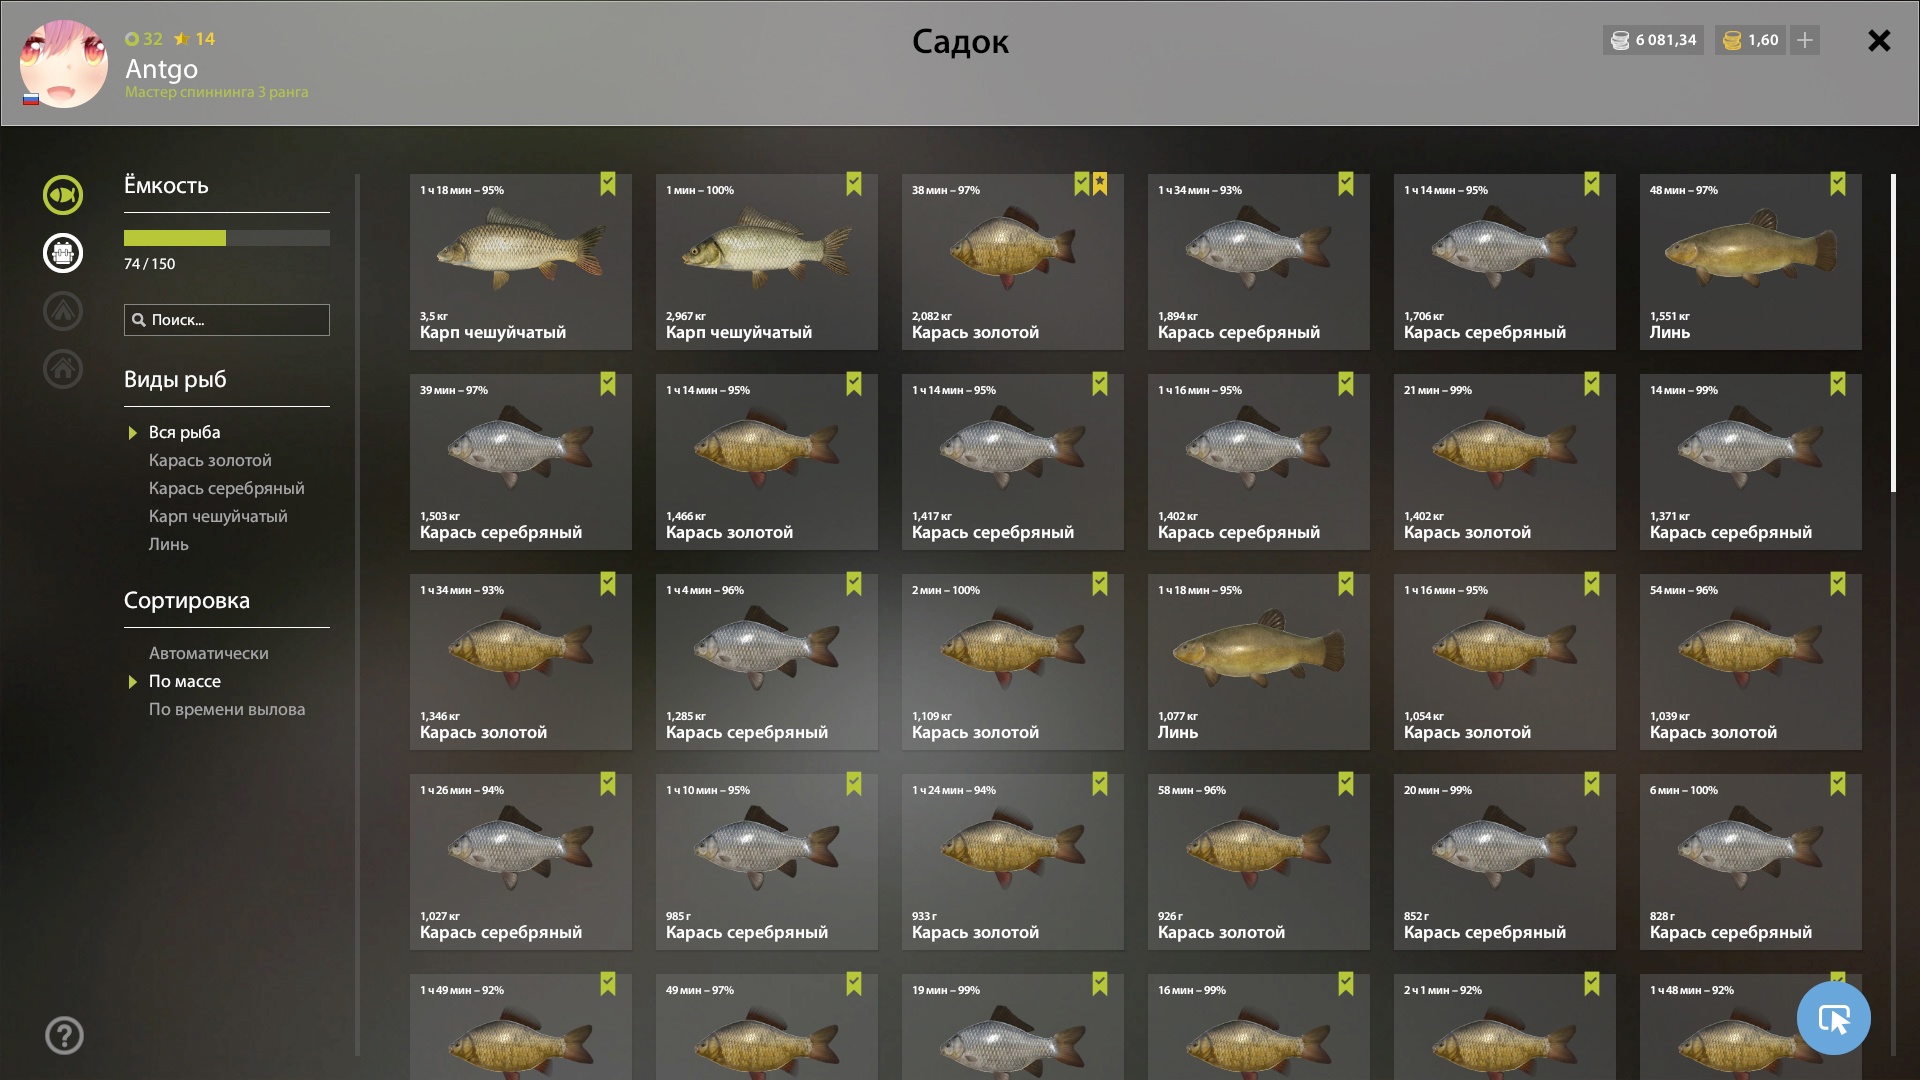Click the Antgo player avatar

[x=64, y=64]
